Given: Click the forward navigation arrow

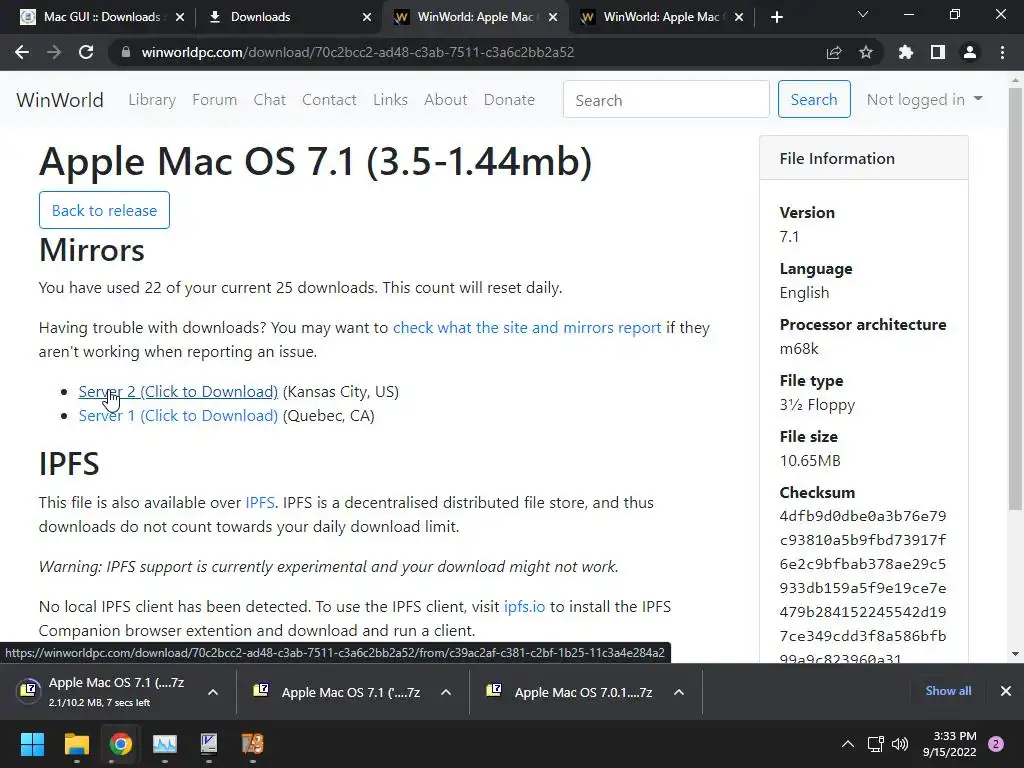Looking at the screenshot, I should coord(54,52).
